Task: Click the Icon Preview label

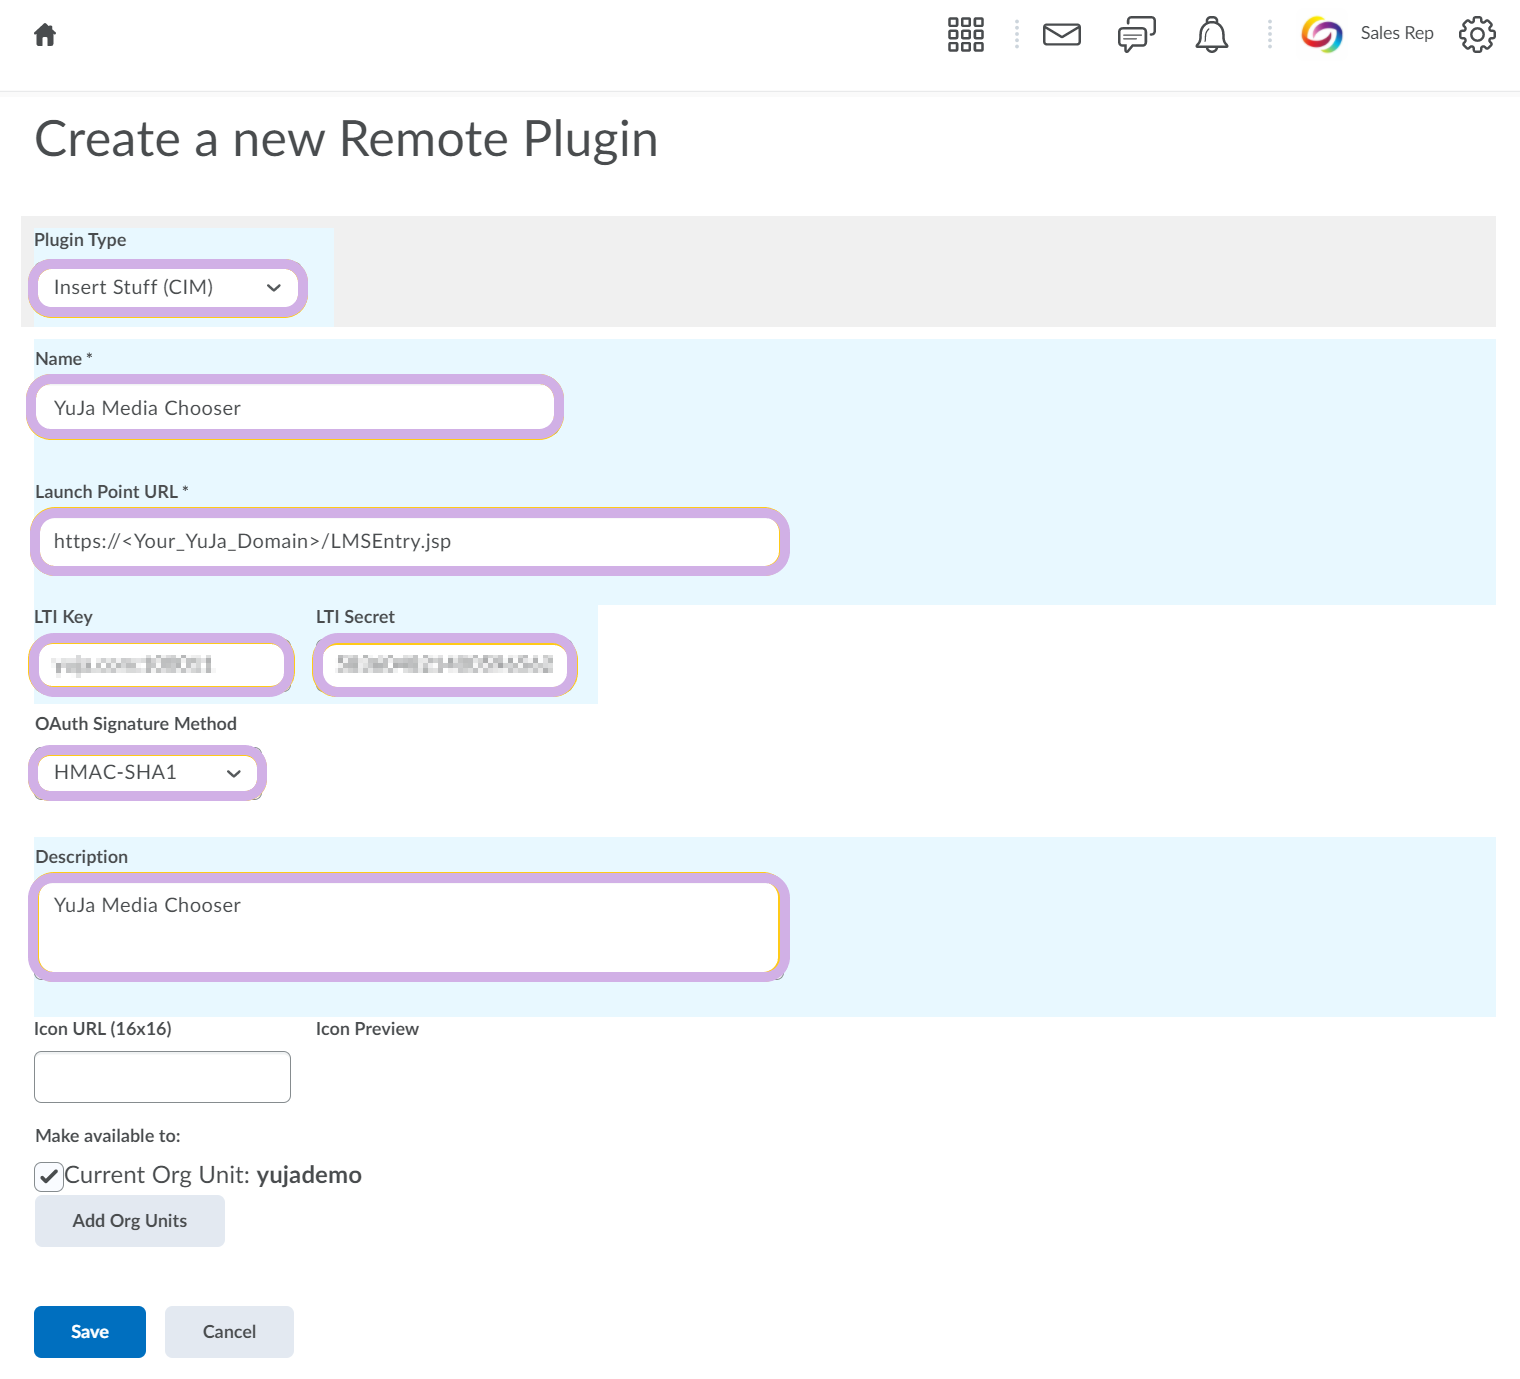Action: click(367, 1029)
